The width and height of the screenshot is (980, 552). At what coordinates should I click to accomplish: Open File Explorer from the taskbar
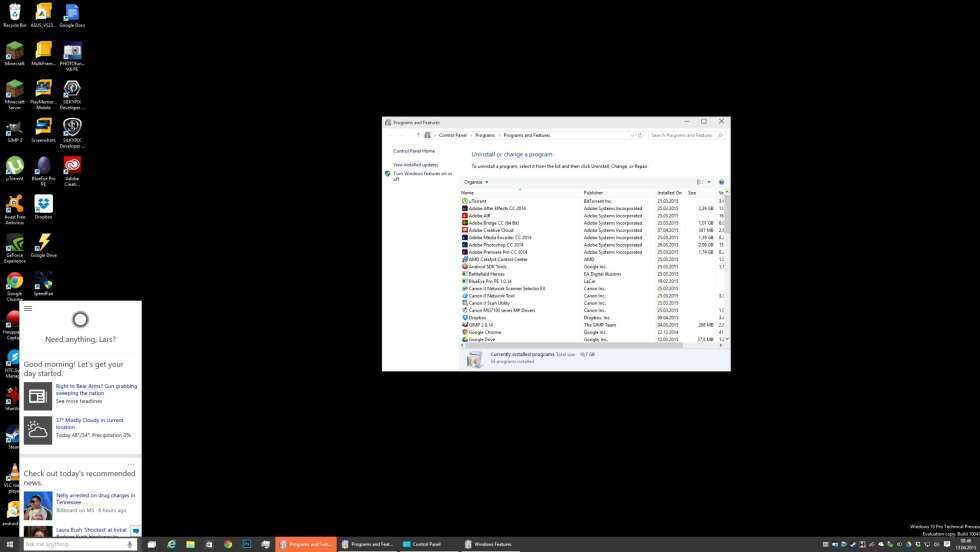190,544
